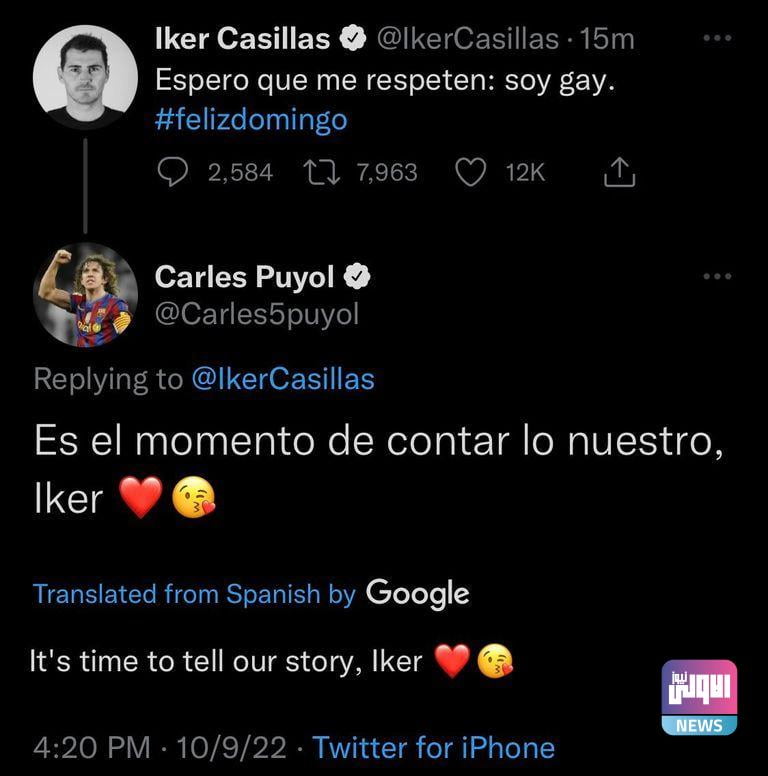Image resolution: width=768 pixels, height=776 pixels.
Task: Like Iker Casillas's tweet with the heart
Action: pos(470,173)
